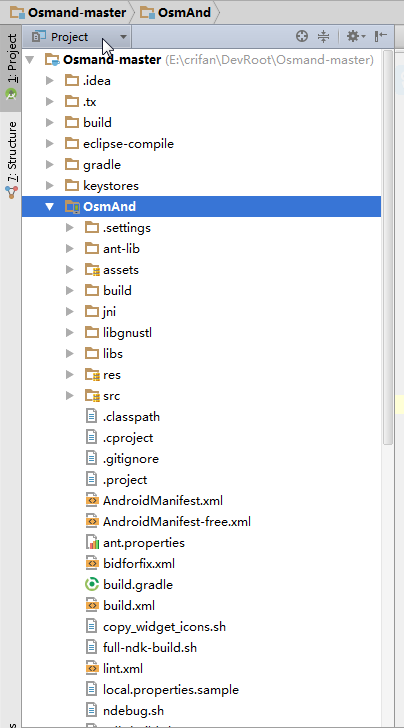Expand the keystores folder
Image resolution: width=404 pixels, height=728 pixels.
coord(50,186)
